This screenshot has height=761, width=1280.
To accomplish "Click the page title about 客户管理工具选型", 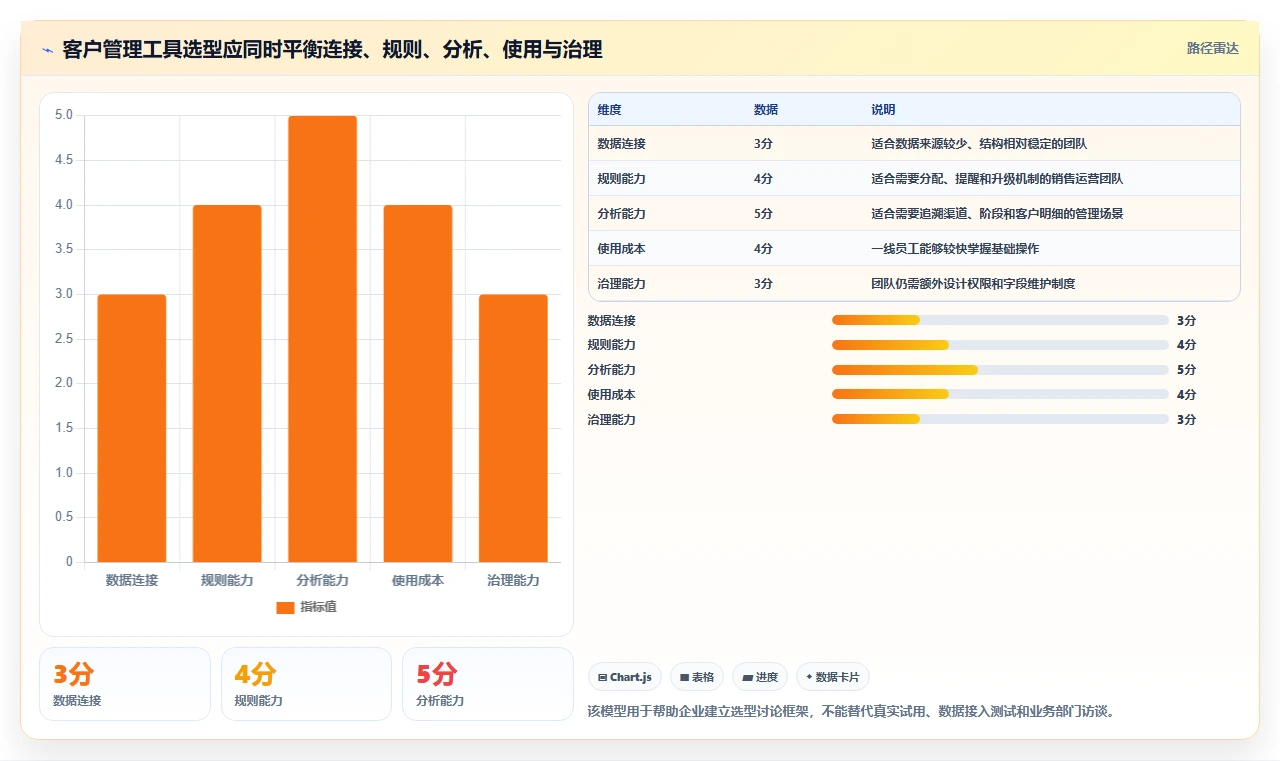I will pyautogui.click(x=332, y=50).
